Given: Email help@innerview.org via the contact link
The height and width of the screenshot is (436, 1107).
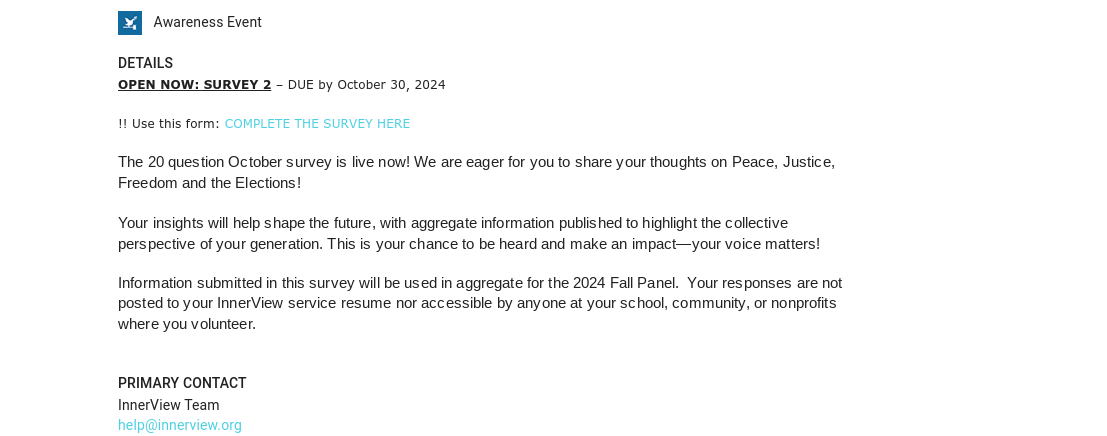Looking at the screenshot, I should 179,425.
